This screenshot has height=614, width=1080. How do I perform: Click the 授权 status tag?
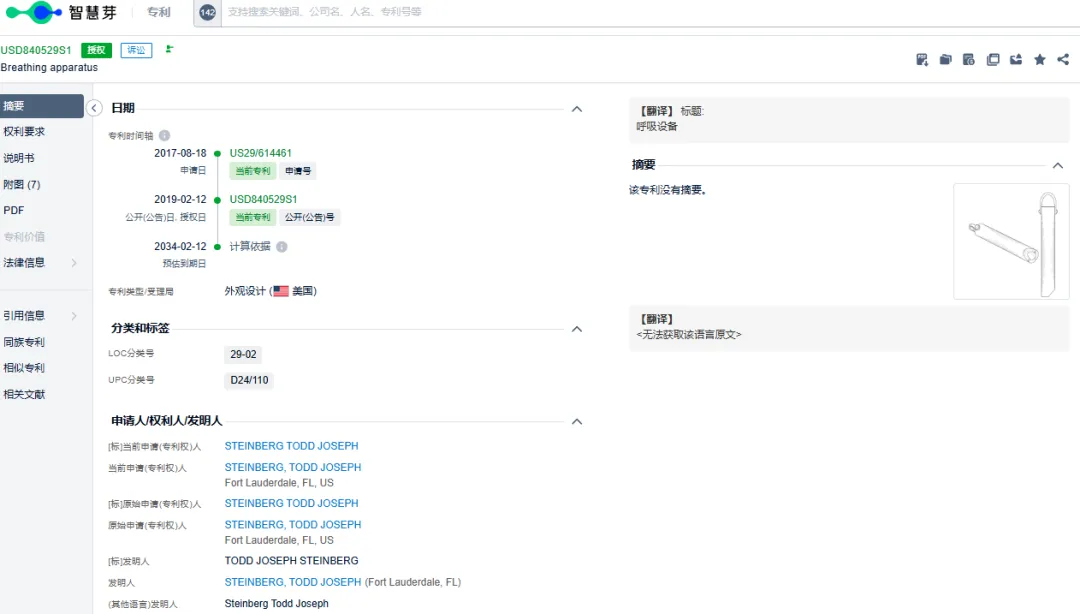[96, 50]
